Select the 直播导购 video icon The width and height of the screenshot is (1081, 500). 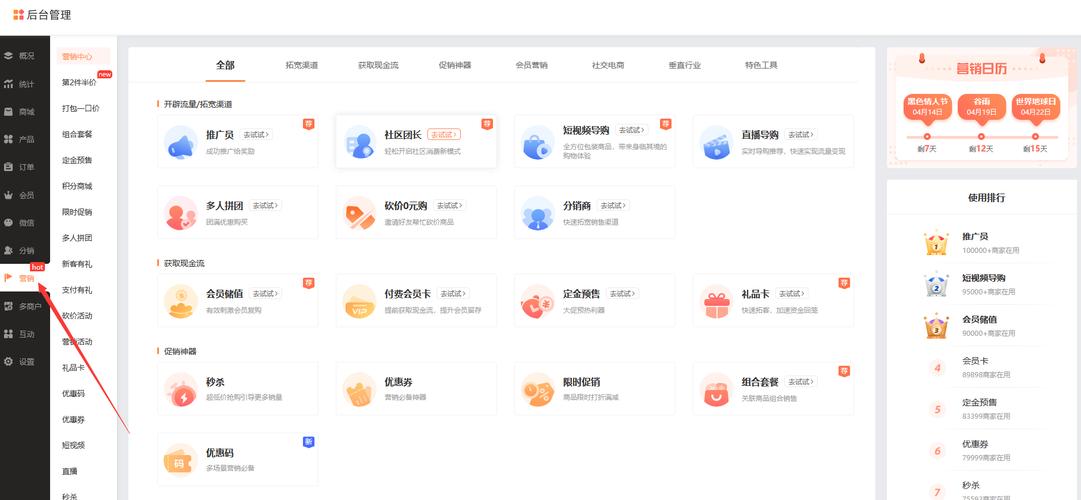[716, 143]
